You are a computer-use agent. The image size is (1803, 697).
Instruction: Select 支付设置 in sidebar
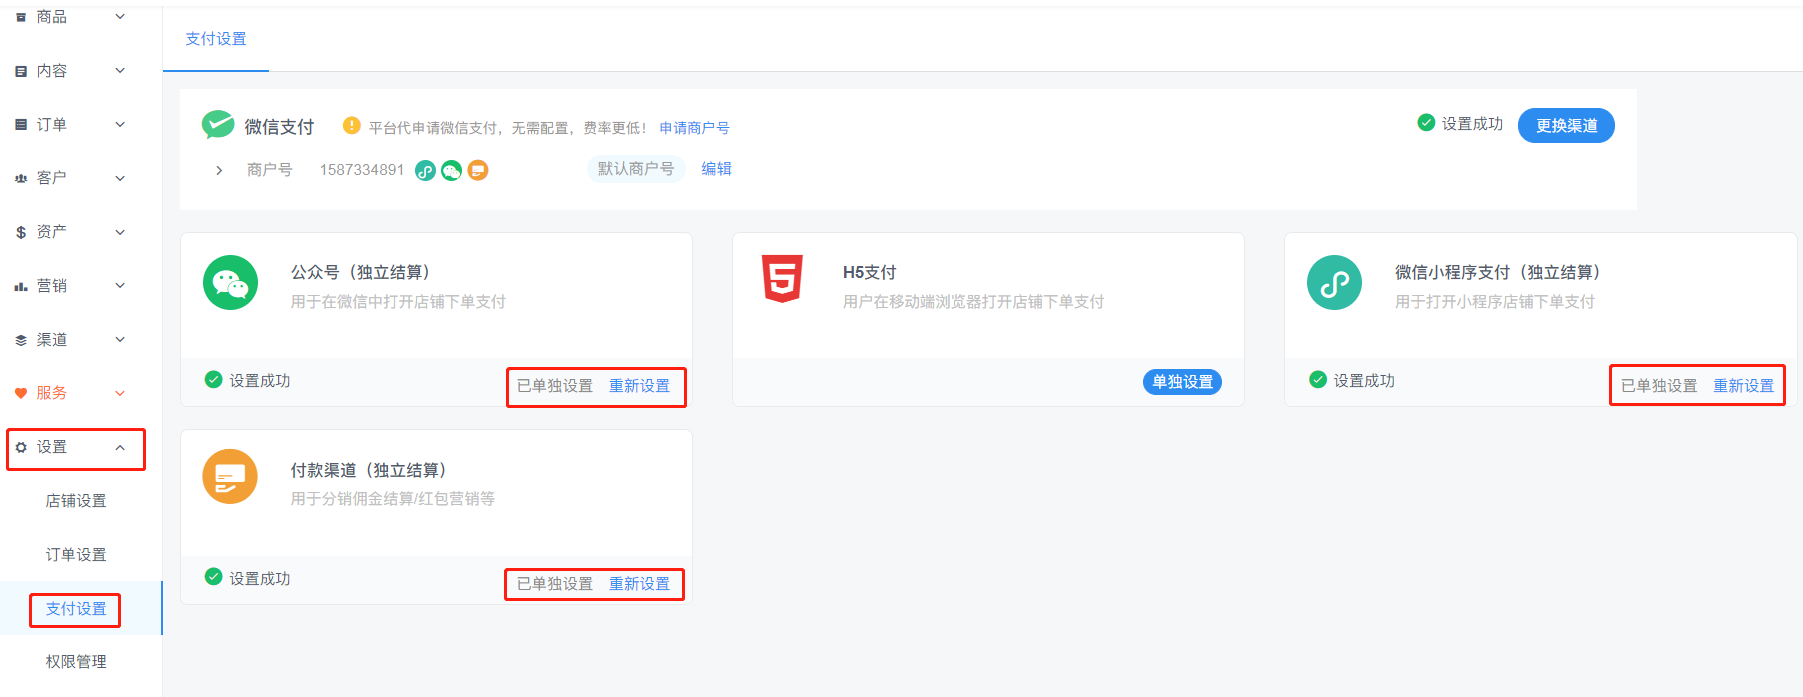point(76,608)
